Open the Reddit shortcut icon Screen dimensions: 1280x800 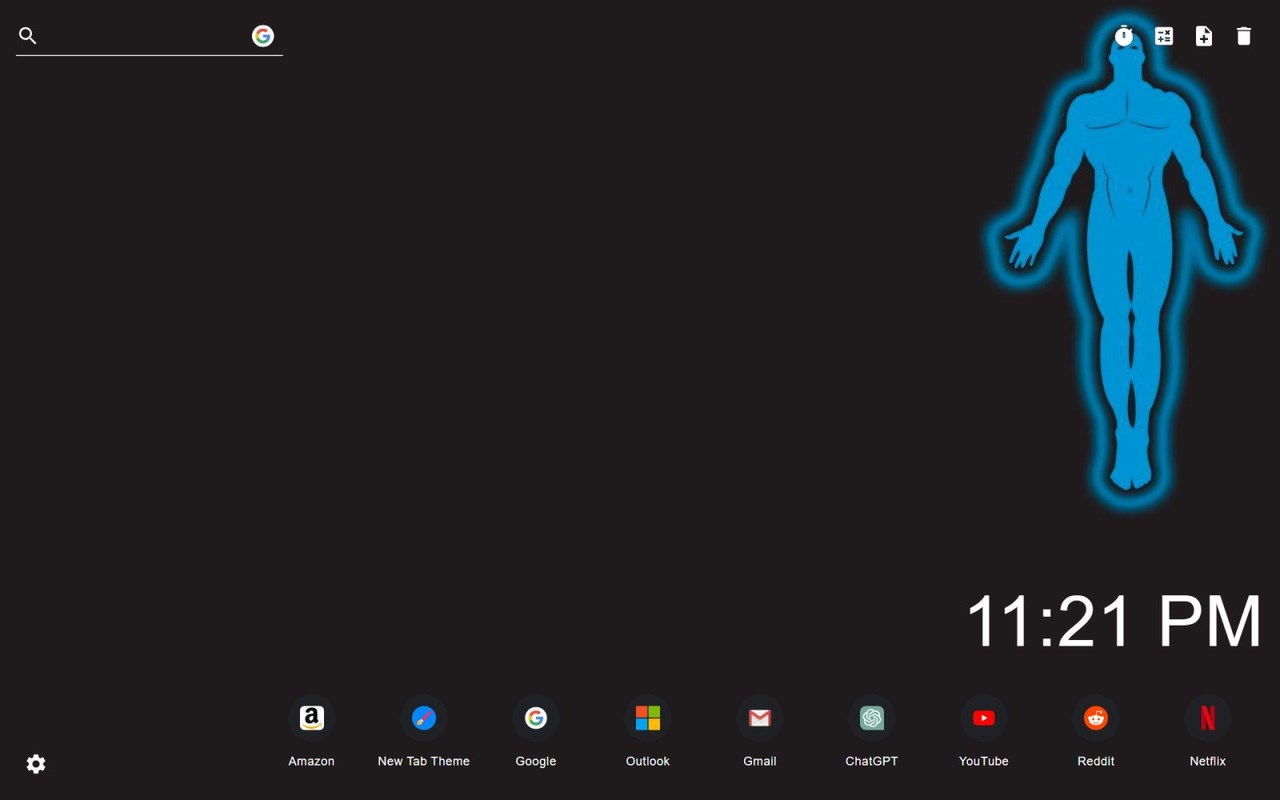pos(1096,718)
